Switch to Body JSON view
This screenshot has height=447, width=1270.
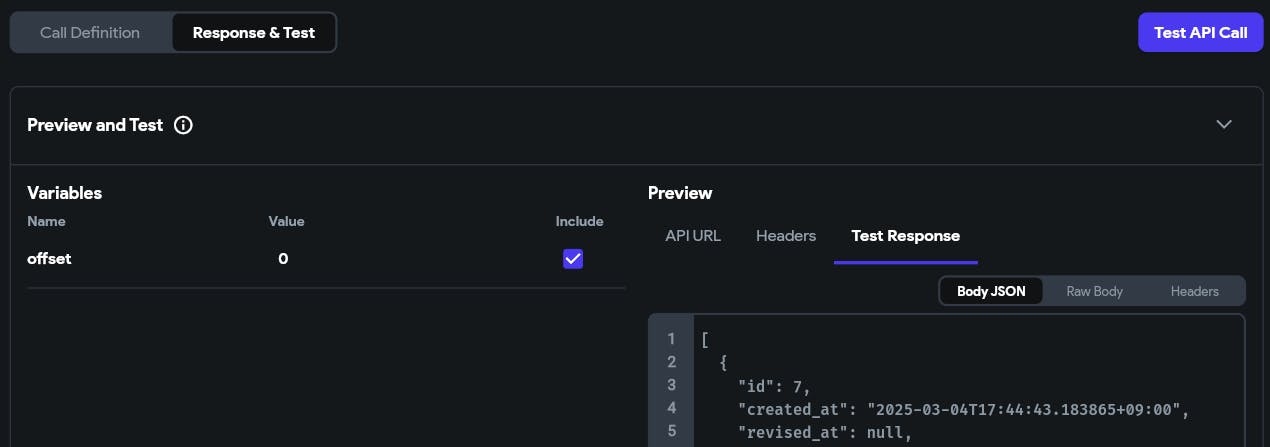(x=990, y=291)
